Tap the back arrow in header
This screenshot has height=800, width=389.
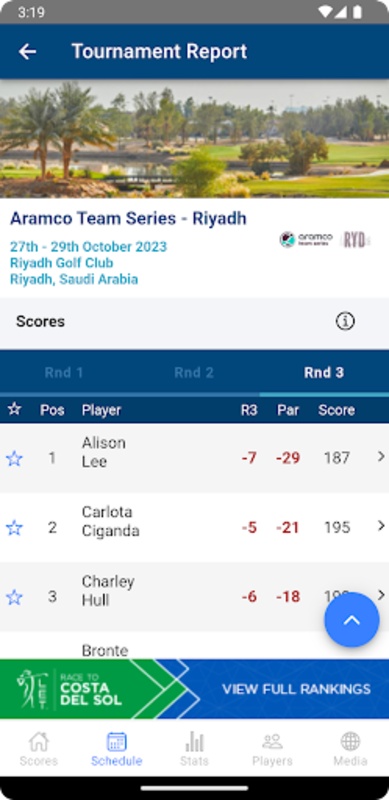tap(27, 52)
